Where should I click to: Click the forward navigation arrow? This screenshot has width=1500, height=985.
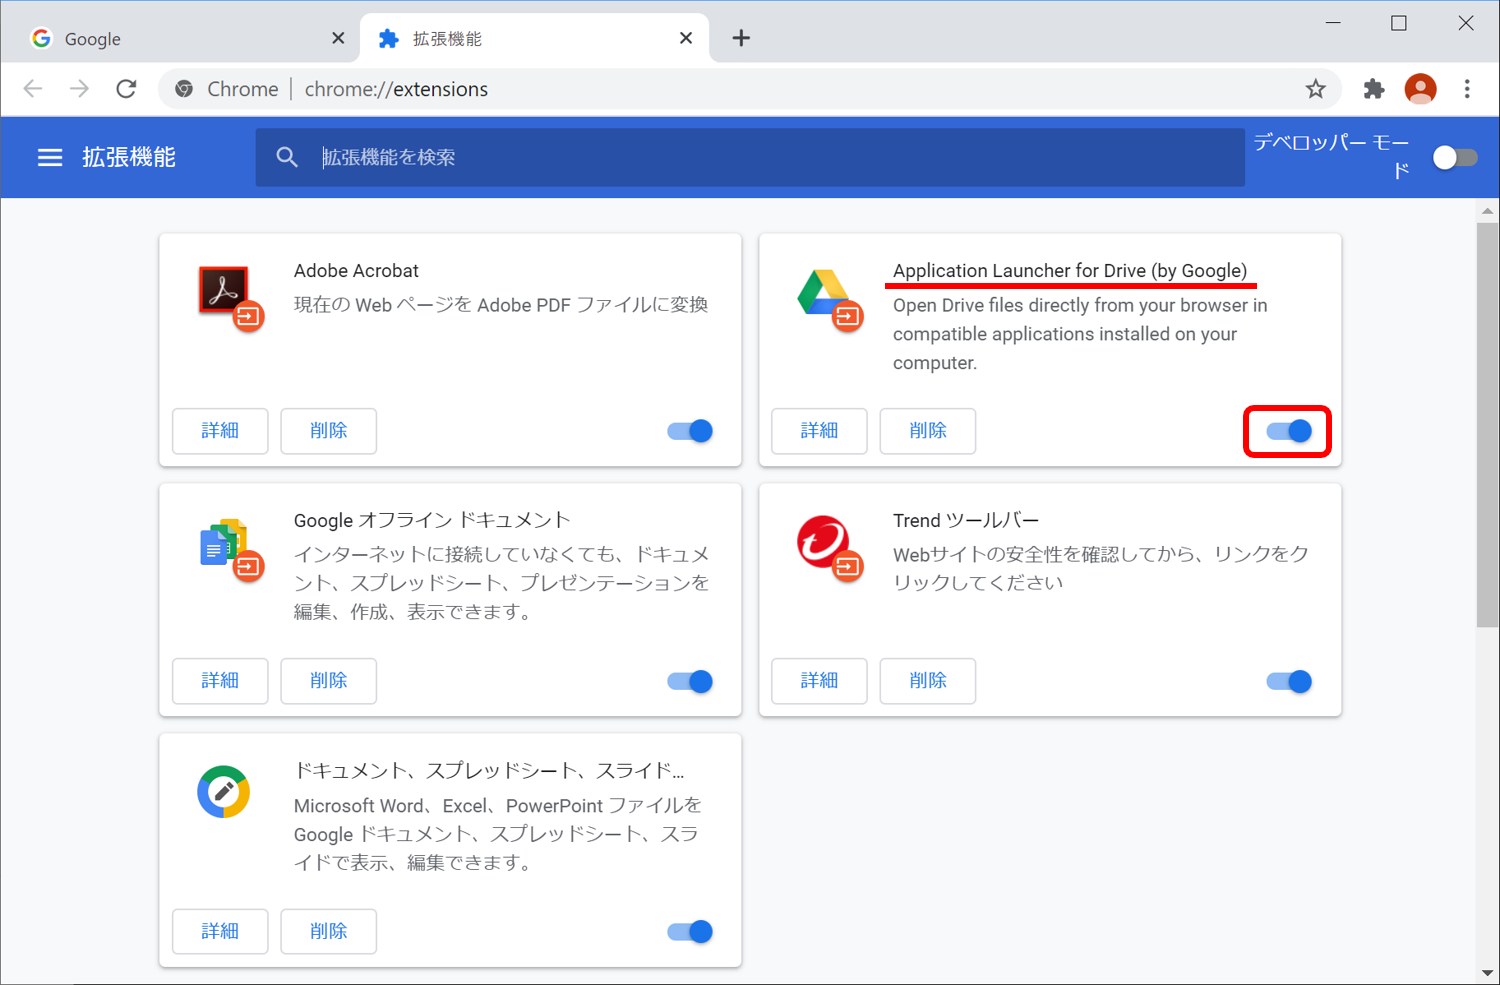coord(79,89)
